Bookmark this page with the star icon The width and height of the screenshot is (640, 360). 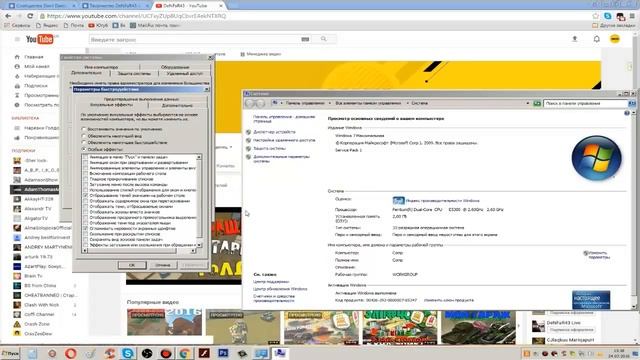596,16
